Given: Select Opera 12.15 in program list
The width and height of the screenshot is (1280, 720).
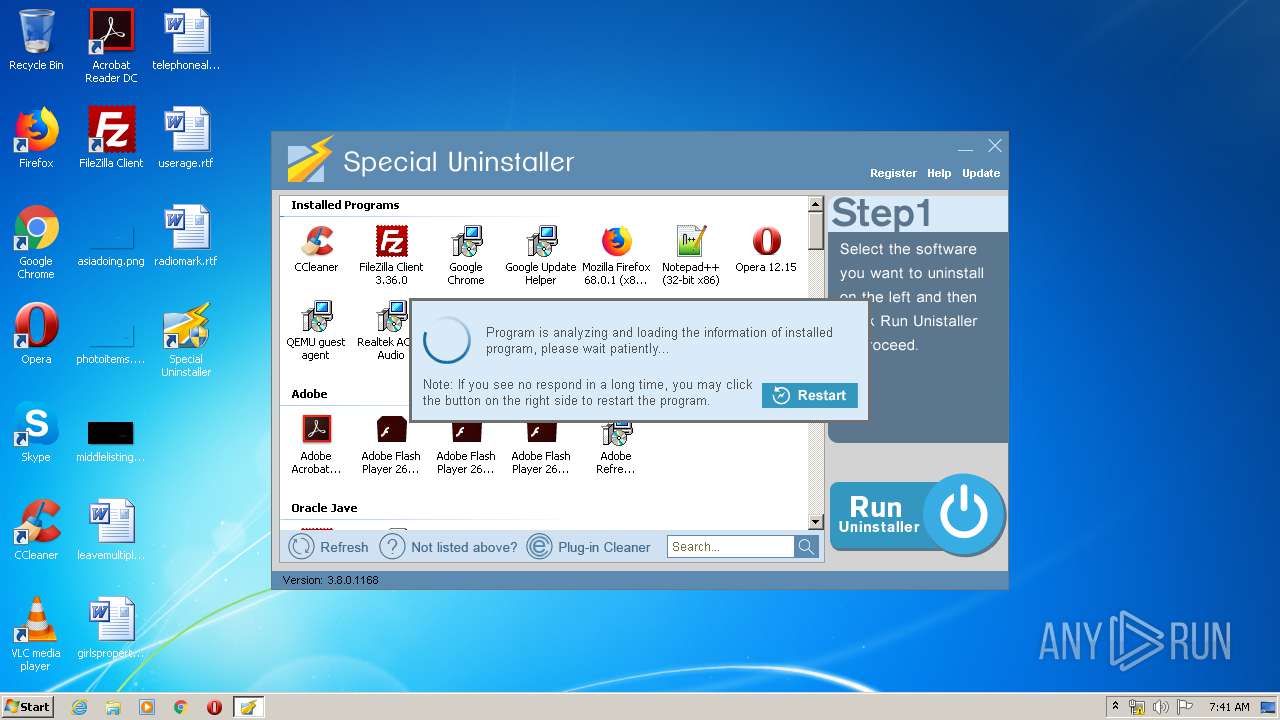Looking at the screenshot, I should coord(766,249).
